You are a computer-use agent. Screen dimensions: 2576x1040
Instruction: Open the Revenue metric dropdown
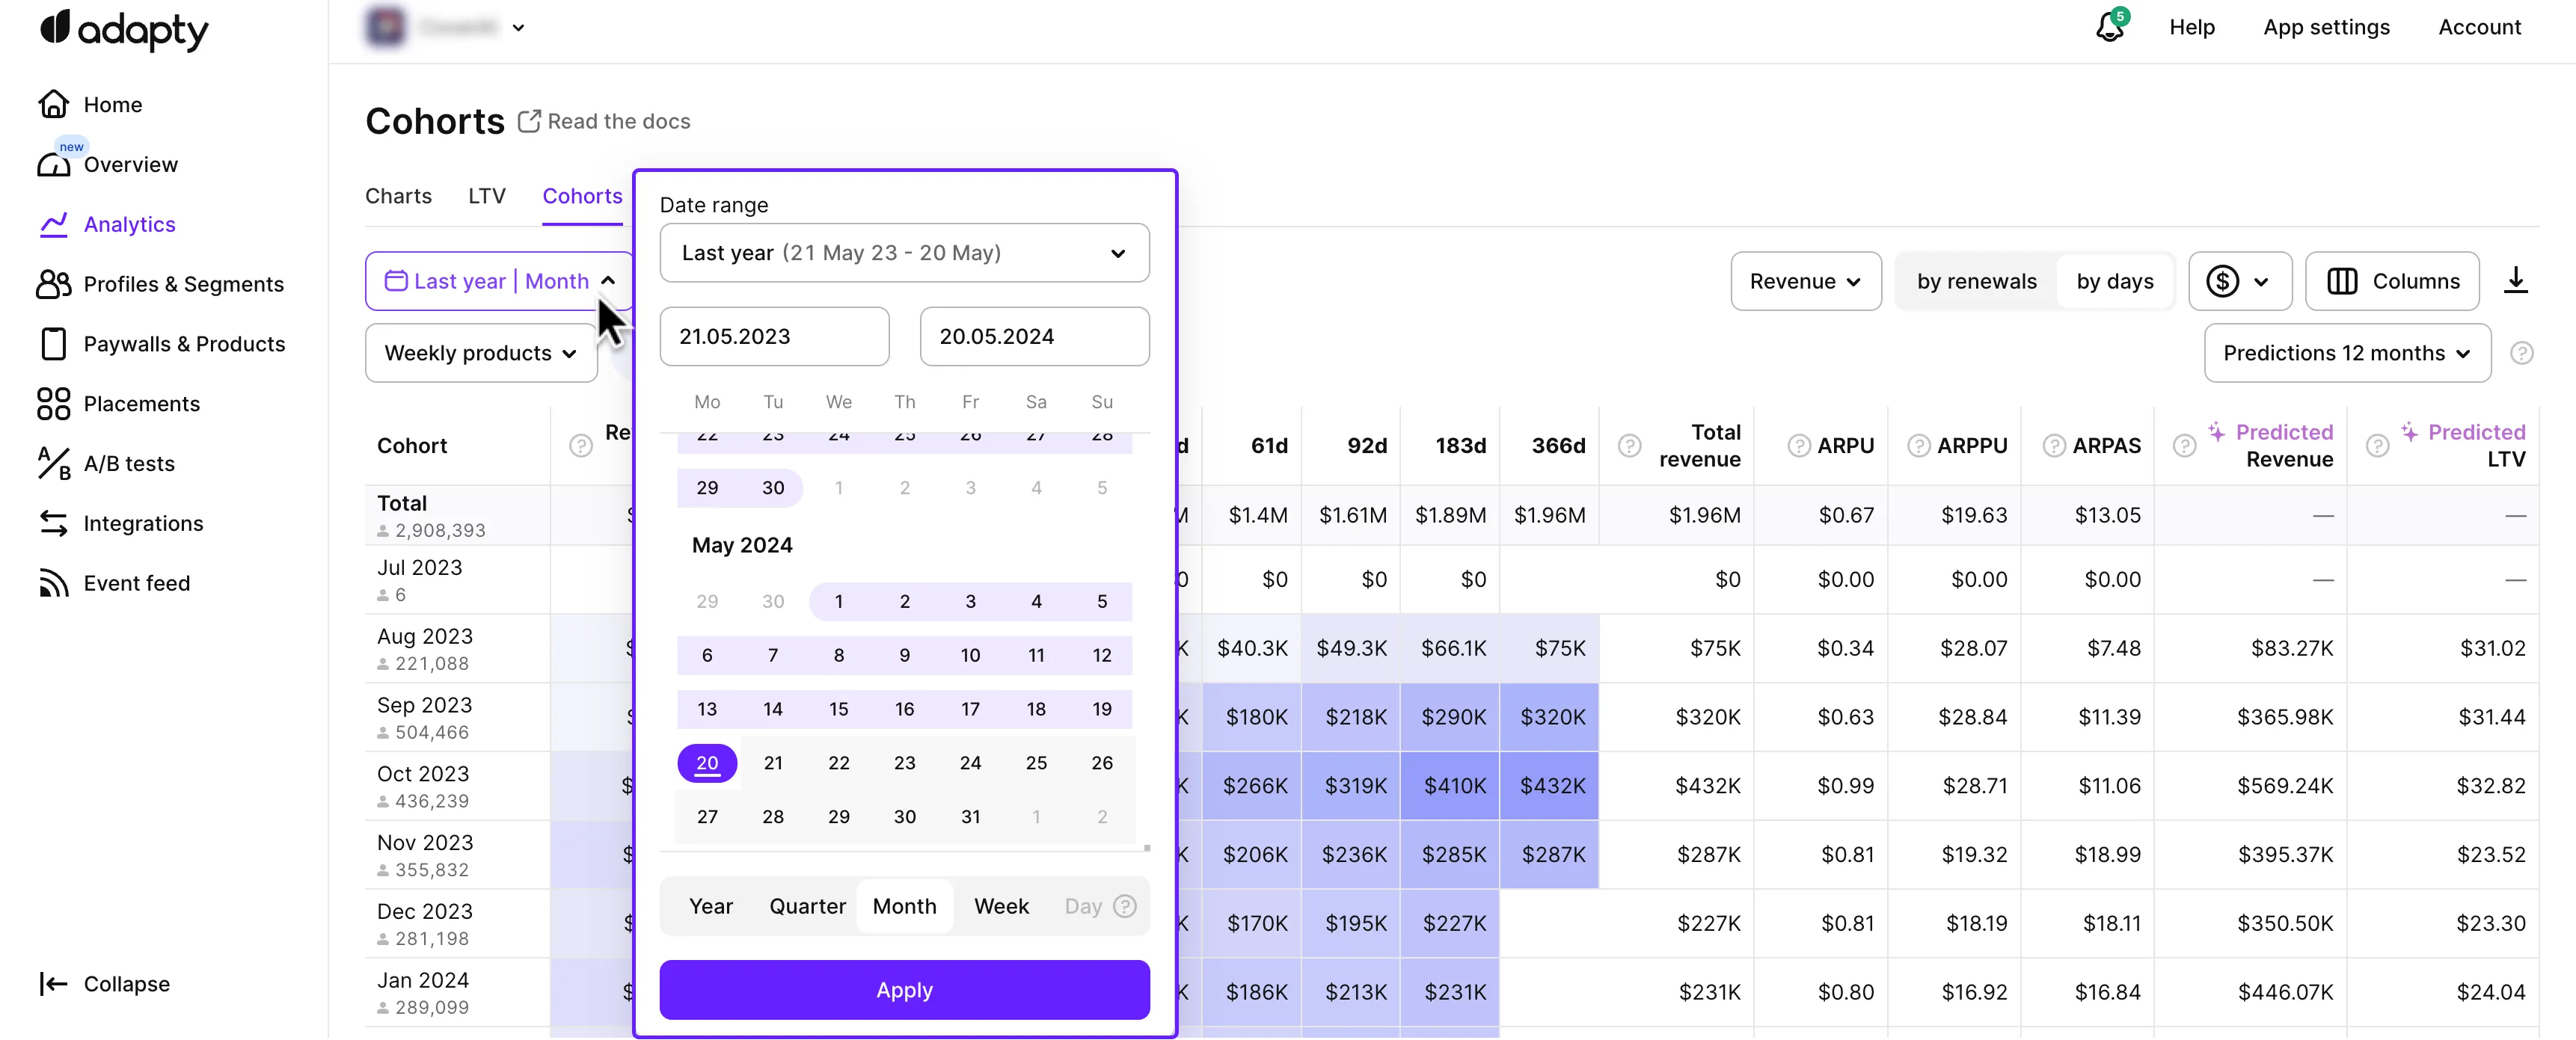(1804, 281)
